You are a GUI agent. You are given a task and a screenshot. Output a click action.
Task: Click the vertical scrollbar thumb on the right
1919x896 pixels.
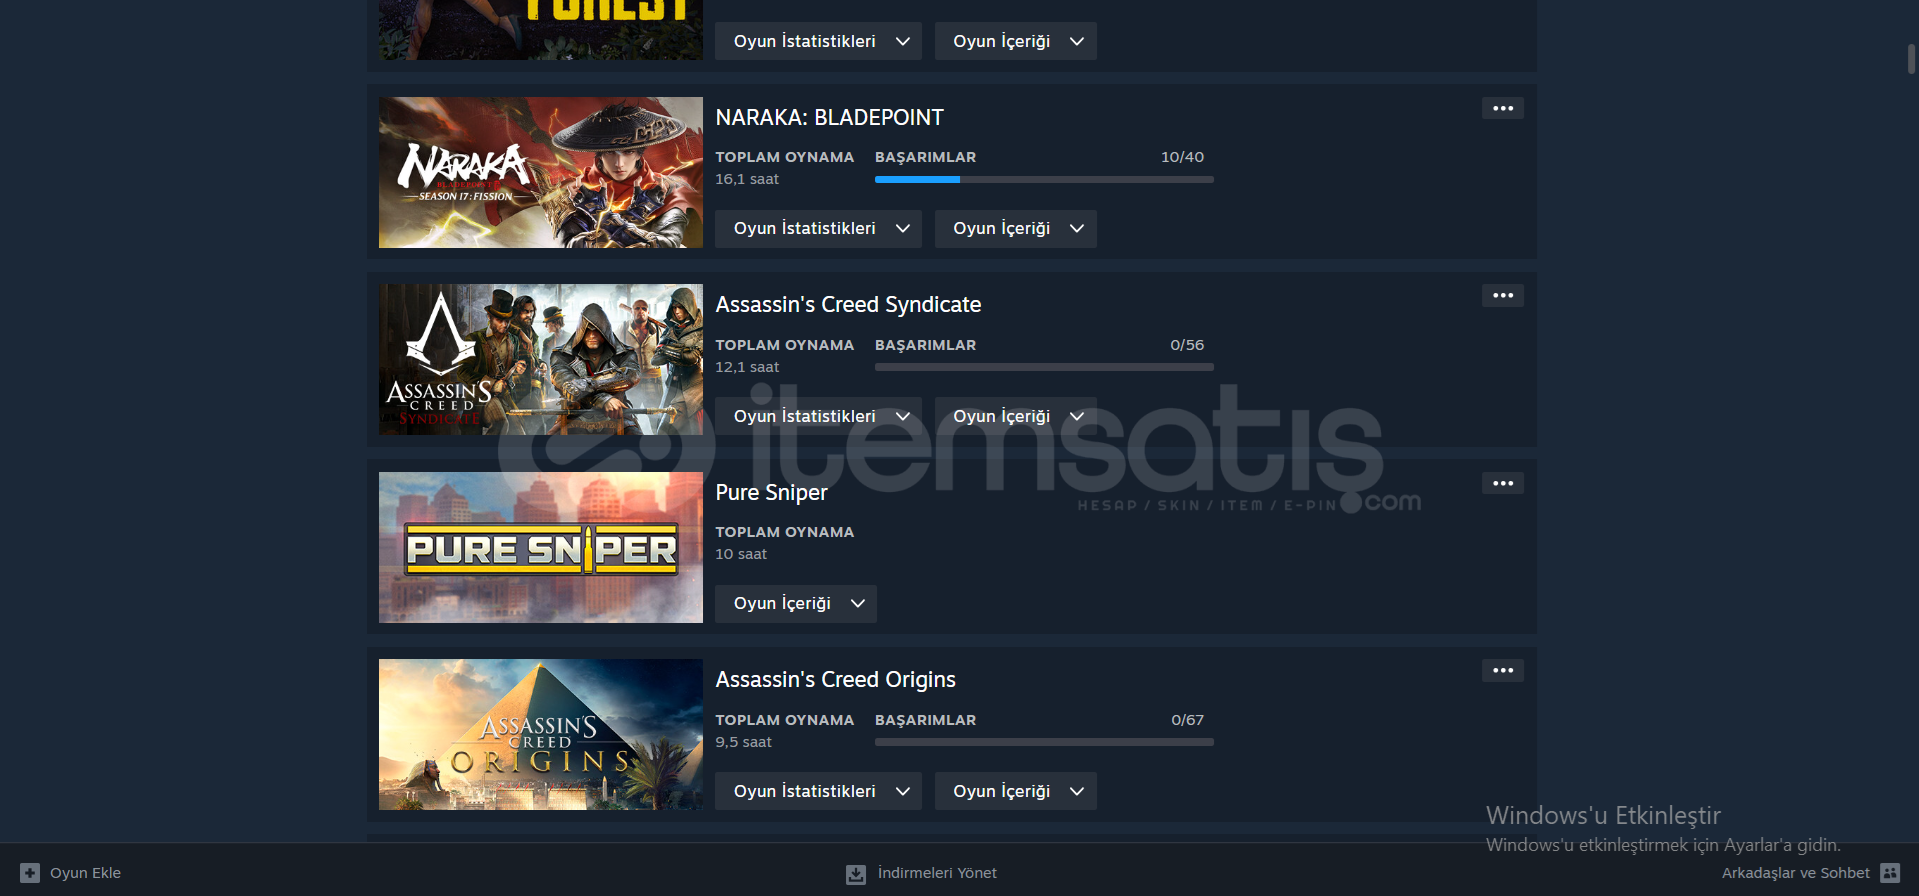pyautogui.click(x=1911, y=58)
